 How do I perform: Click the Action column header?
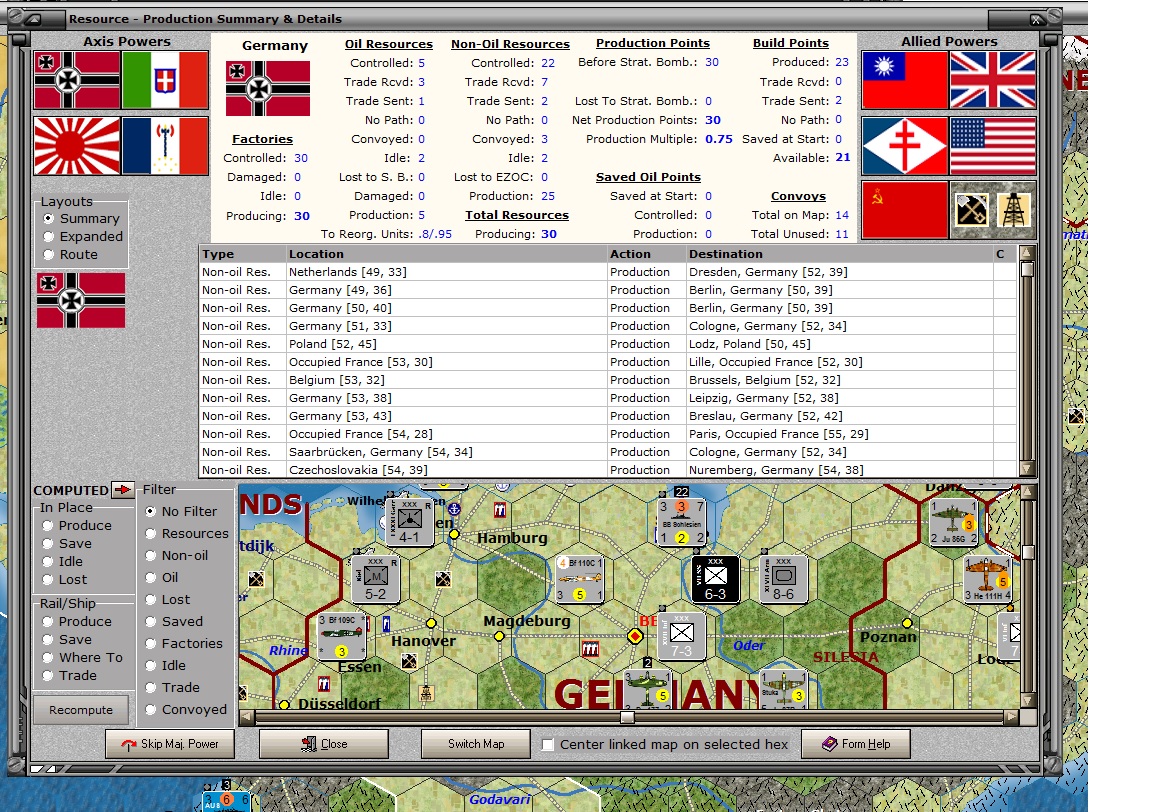coord(647,254)
